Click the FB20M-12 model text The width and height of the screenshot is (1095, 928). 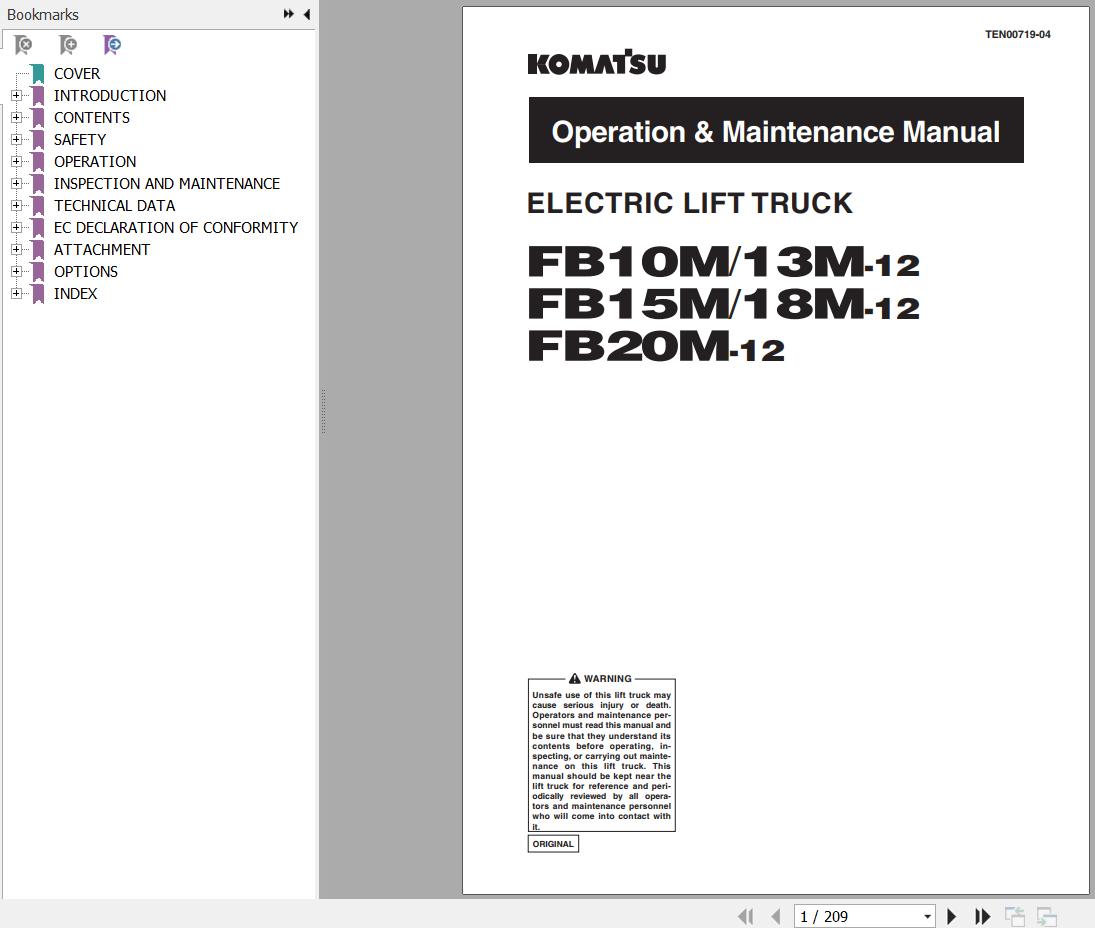[x=656, y=346]
